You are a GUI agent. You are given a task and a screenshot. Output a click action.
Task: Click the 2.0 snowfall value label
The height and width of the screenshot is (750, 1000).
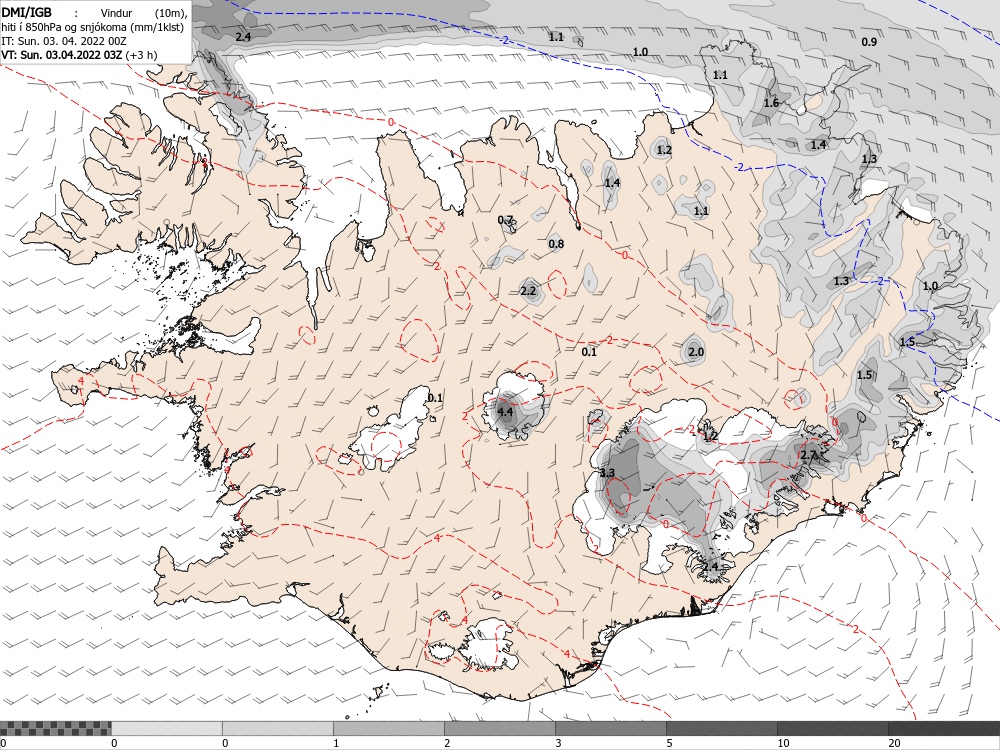click(696, 351)
